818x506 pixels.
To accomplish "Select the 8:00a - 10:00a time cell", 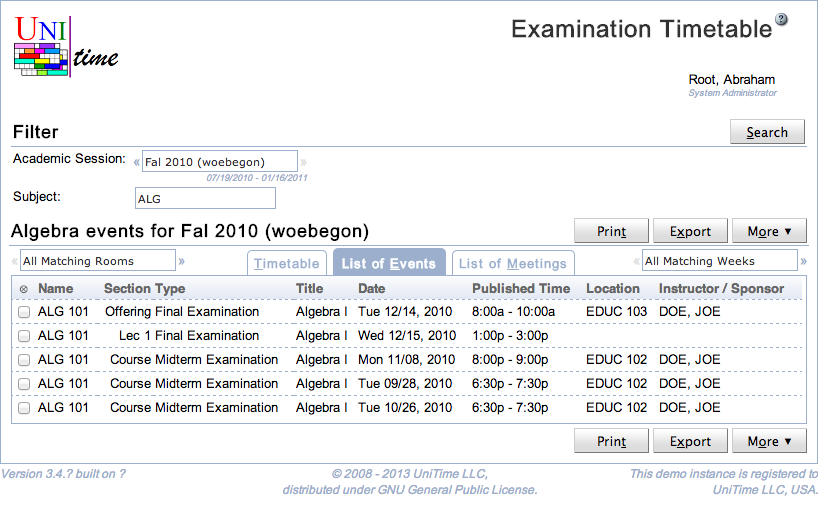I will coord(513,311).
